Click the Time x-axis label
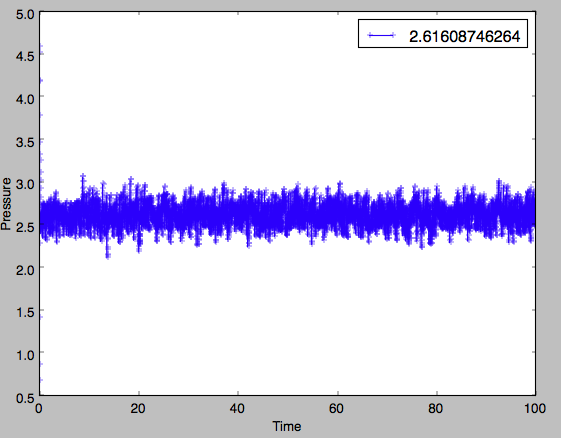 (x=287, y=426)
